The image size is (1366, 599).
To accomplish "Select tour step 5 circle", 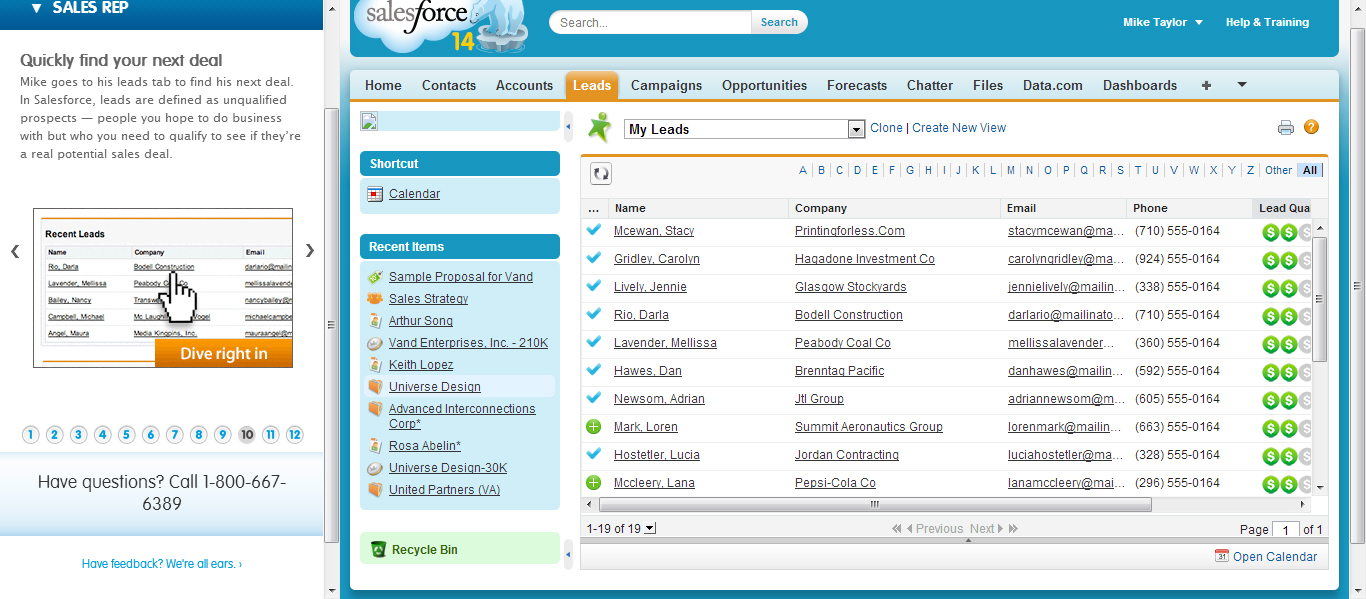I will (x=127, y=435).
